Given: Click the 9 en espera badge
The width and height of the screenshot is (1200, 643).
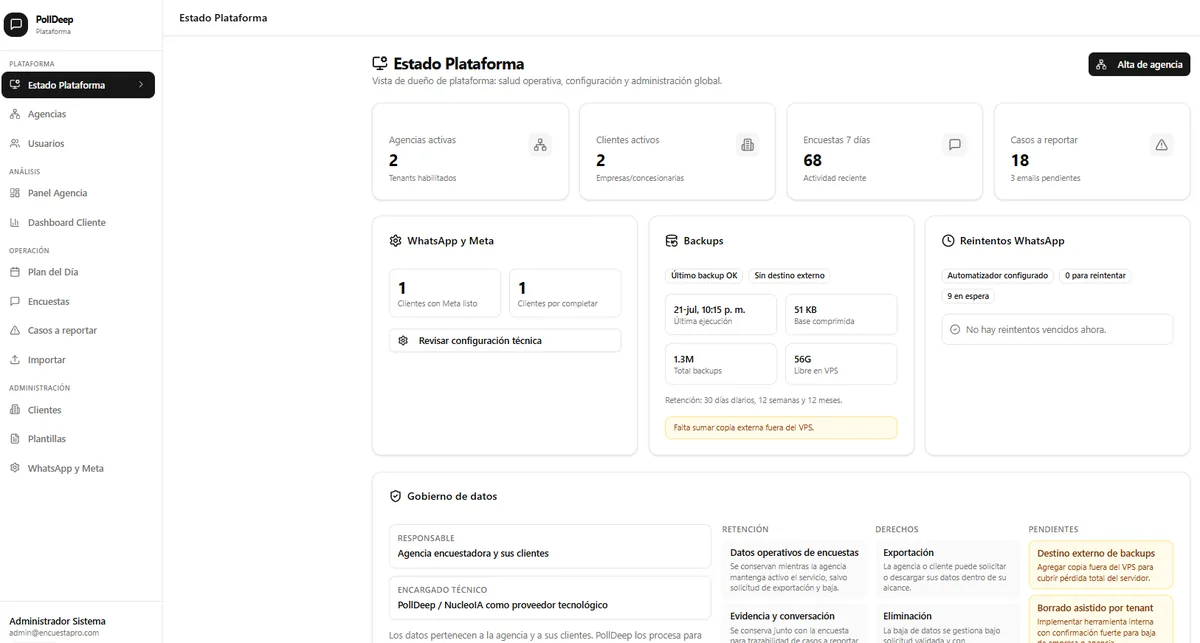Looking at the screenshot, I should point(968,296).
